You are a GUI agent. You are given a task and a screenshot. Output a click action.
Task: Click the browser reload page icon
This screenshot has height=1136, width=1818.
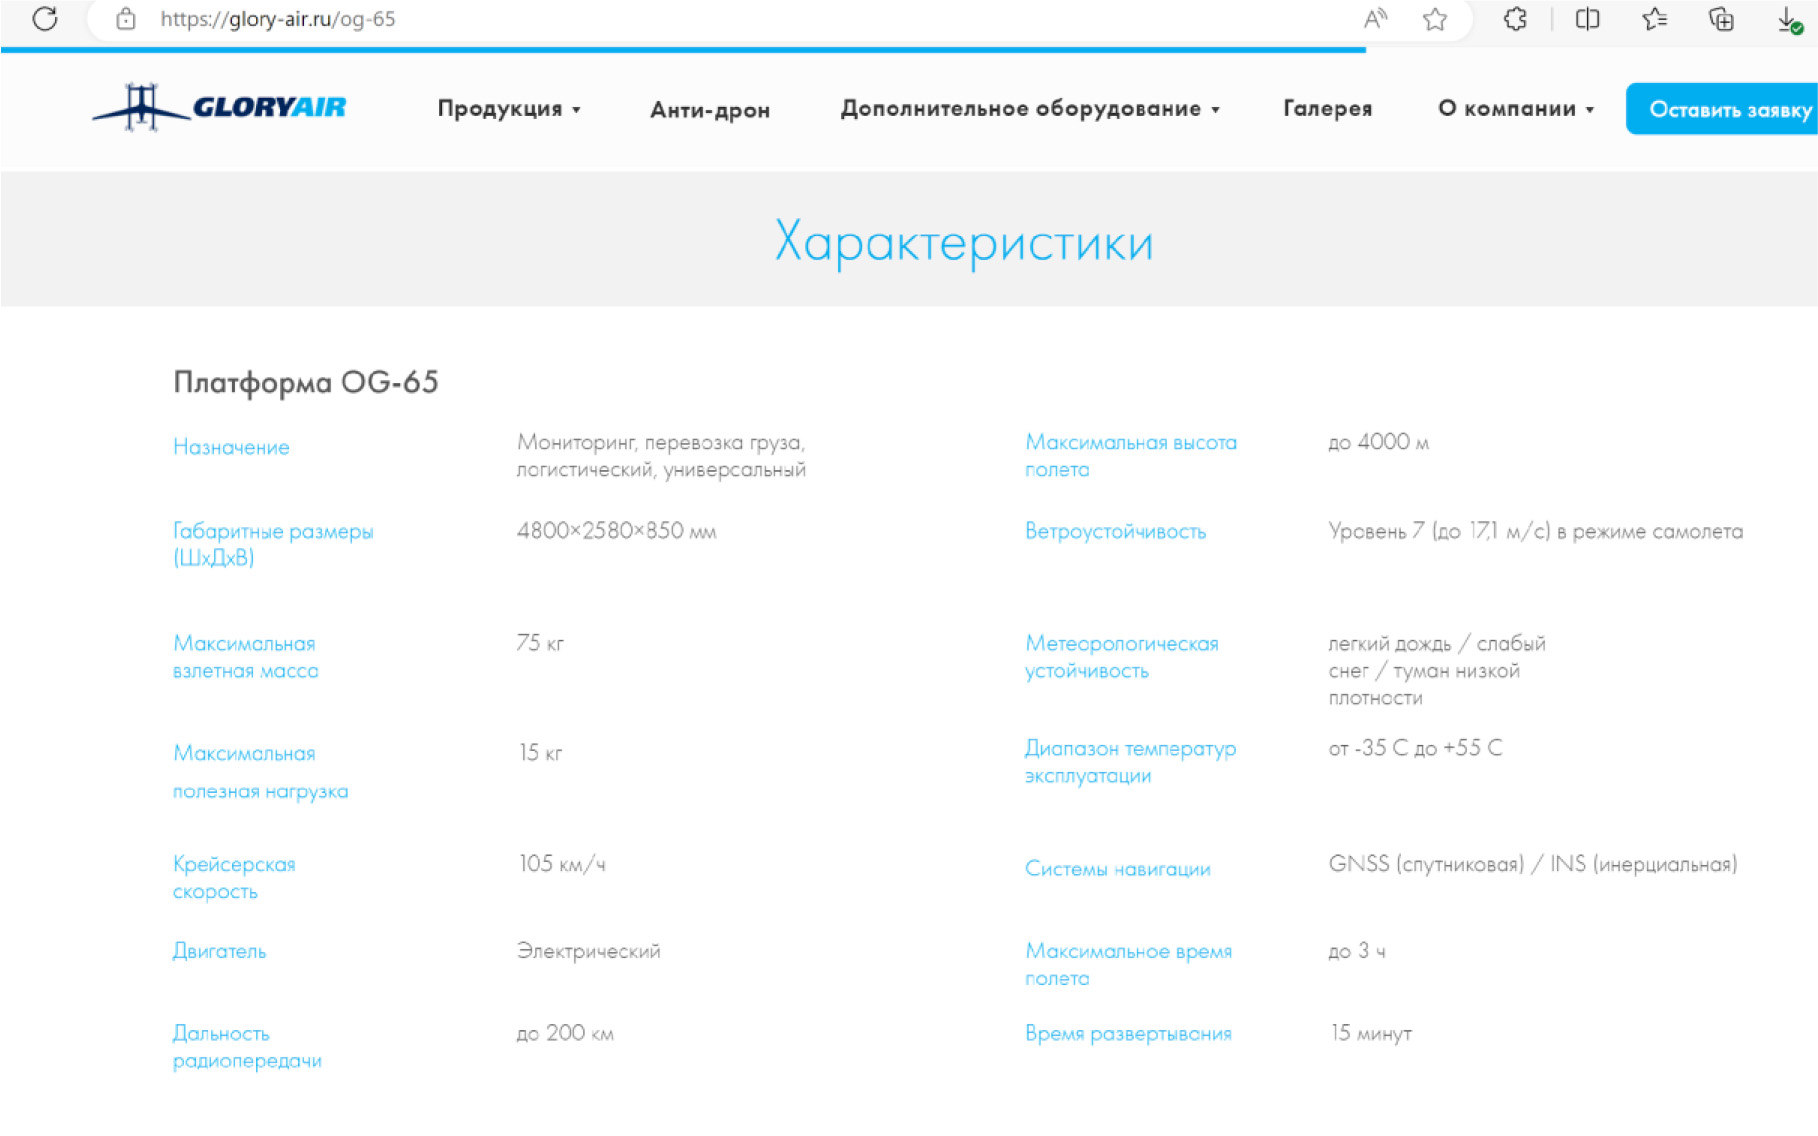pyautogui.click(x=45, y=19)
